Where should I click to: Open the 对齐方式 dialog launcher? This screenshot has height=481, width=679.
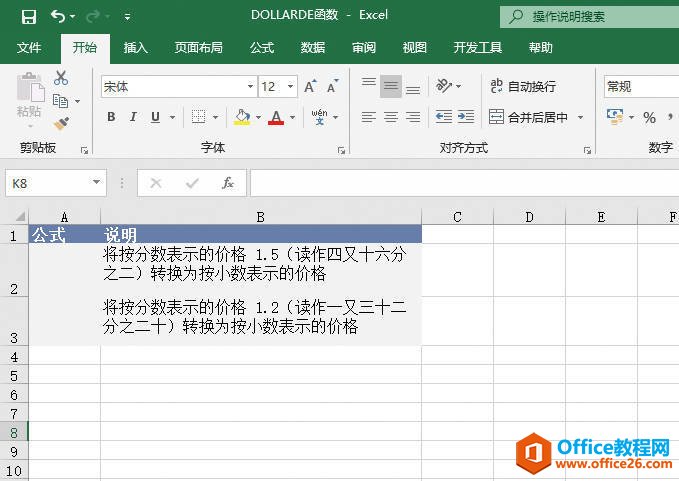click(588, 150)
